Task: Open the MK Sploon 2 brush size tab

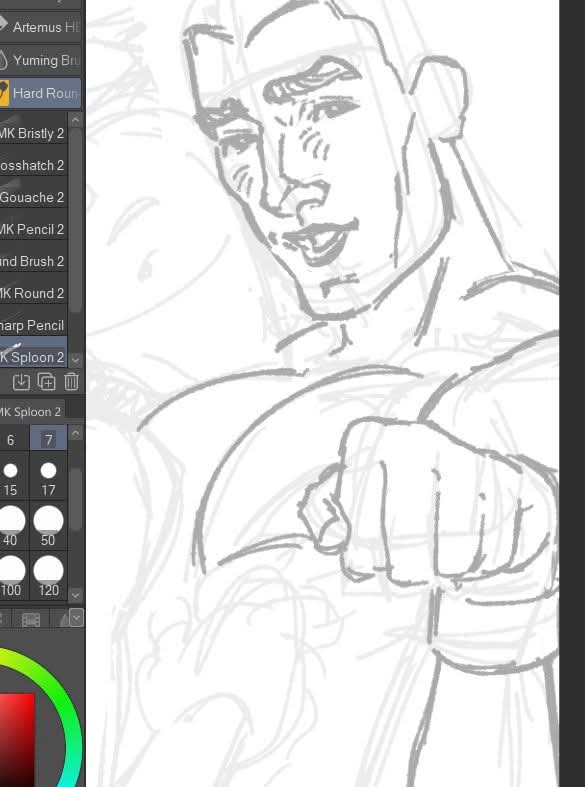Action: coord(31,412)
